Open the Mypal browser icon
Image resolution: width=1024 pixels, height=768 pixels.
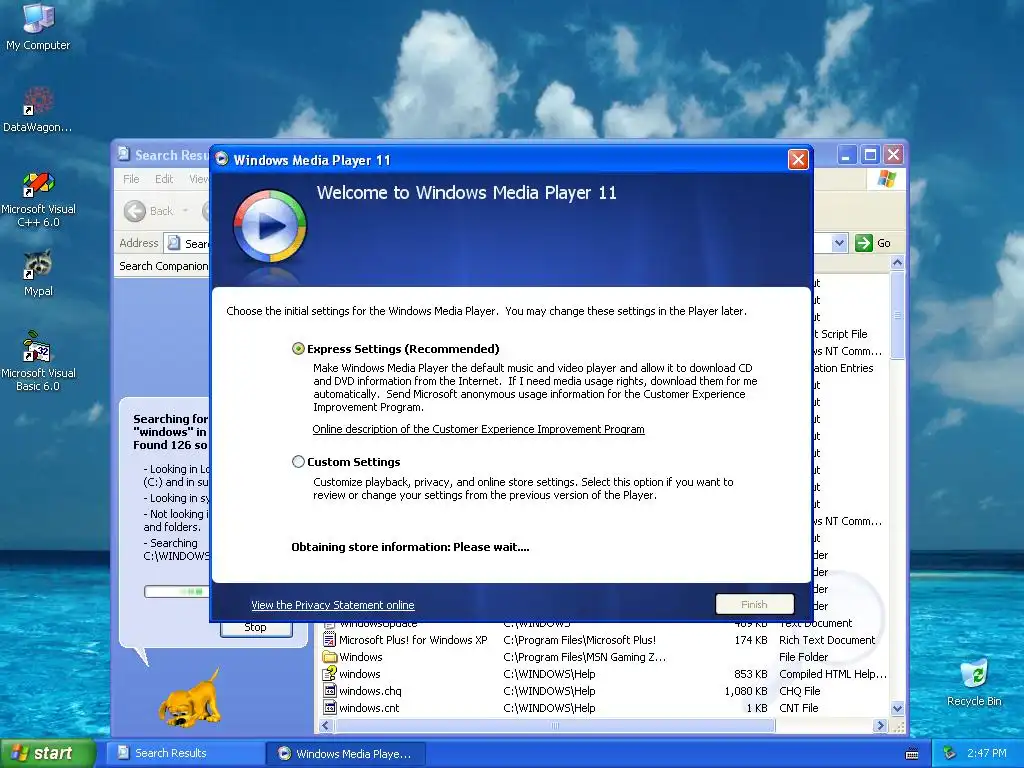click(x=38, y=273)
